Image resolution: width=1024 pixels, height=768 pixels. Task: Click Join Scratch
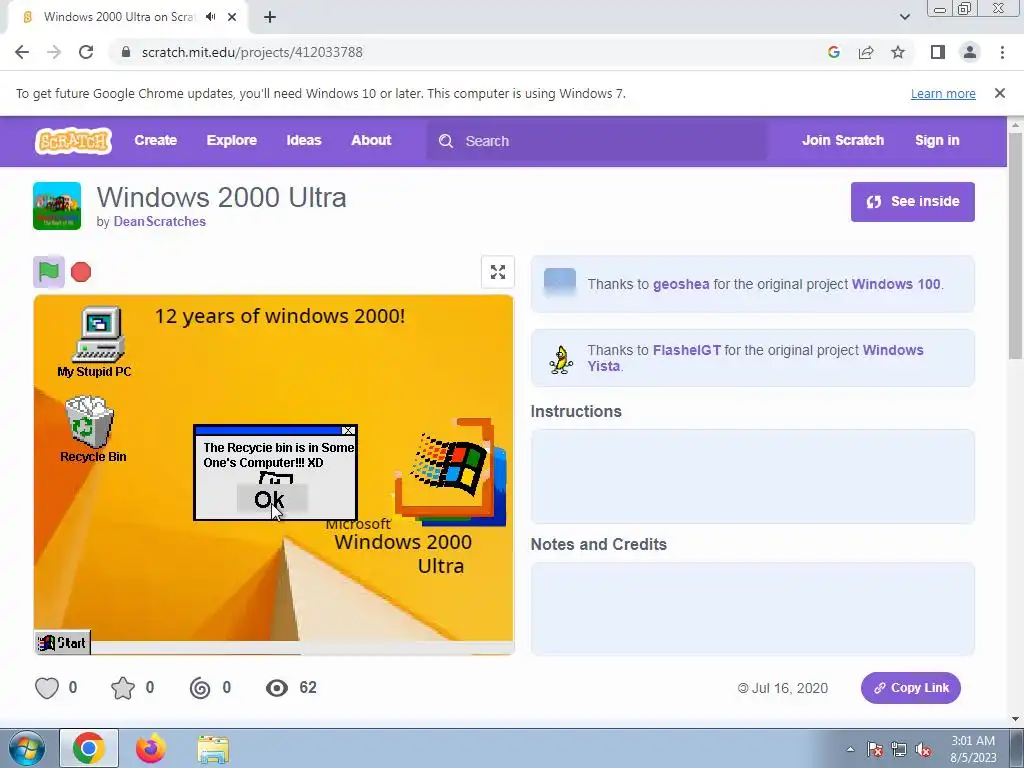(x=842, y=140)
